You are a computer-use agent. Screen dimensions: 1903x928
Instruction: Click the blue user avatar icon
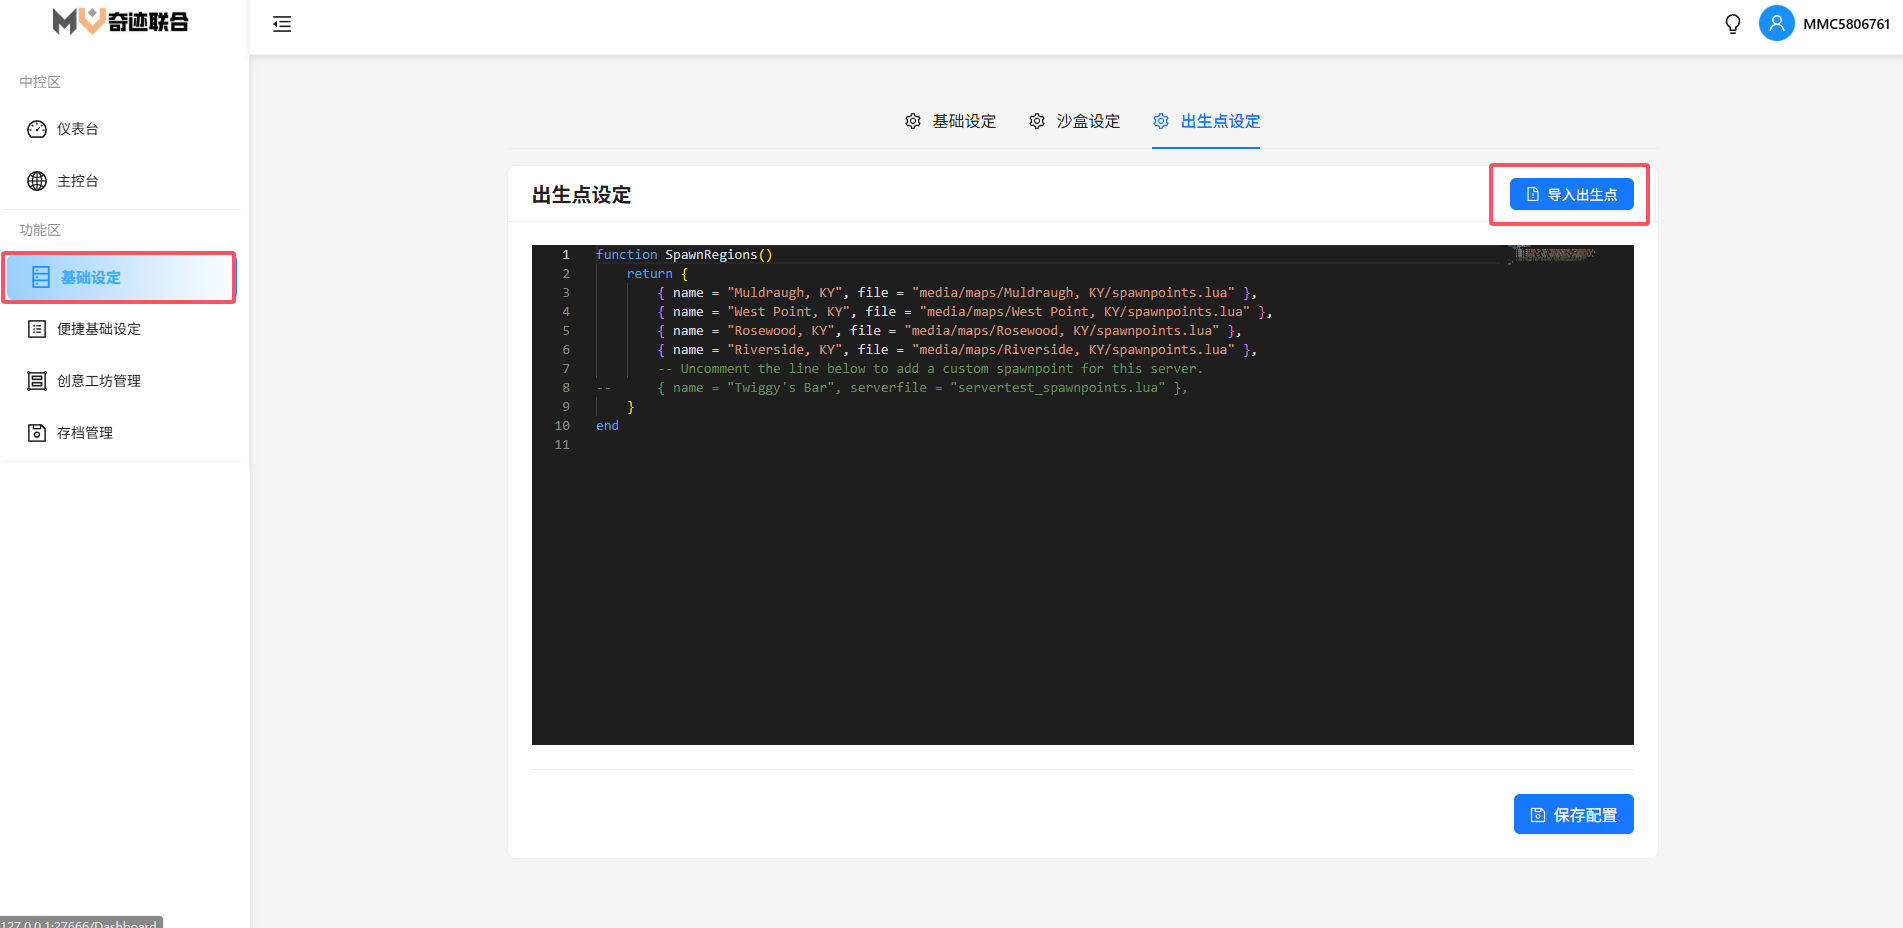pyautogui.click(x=1776, y=23)
